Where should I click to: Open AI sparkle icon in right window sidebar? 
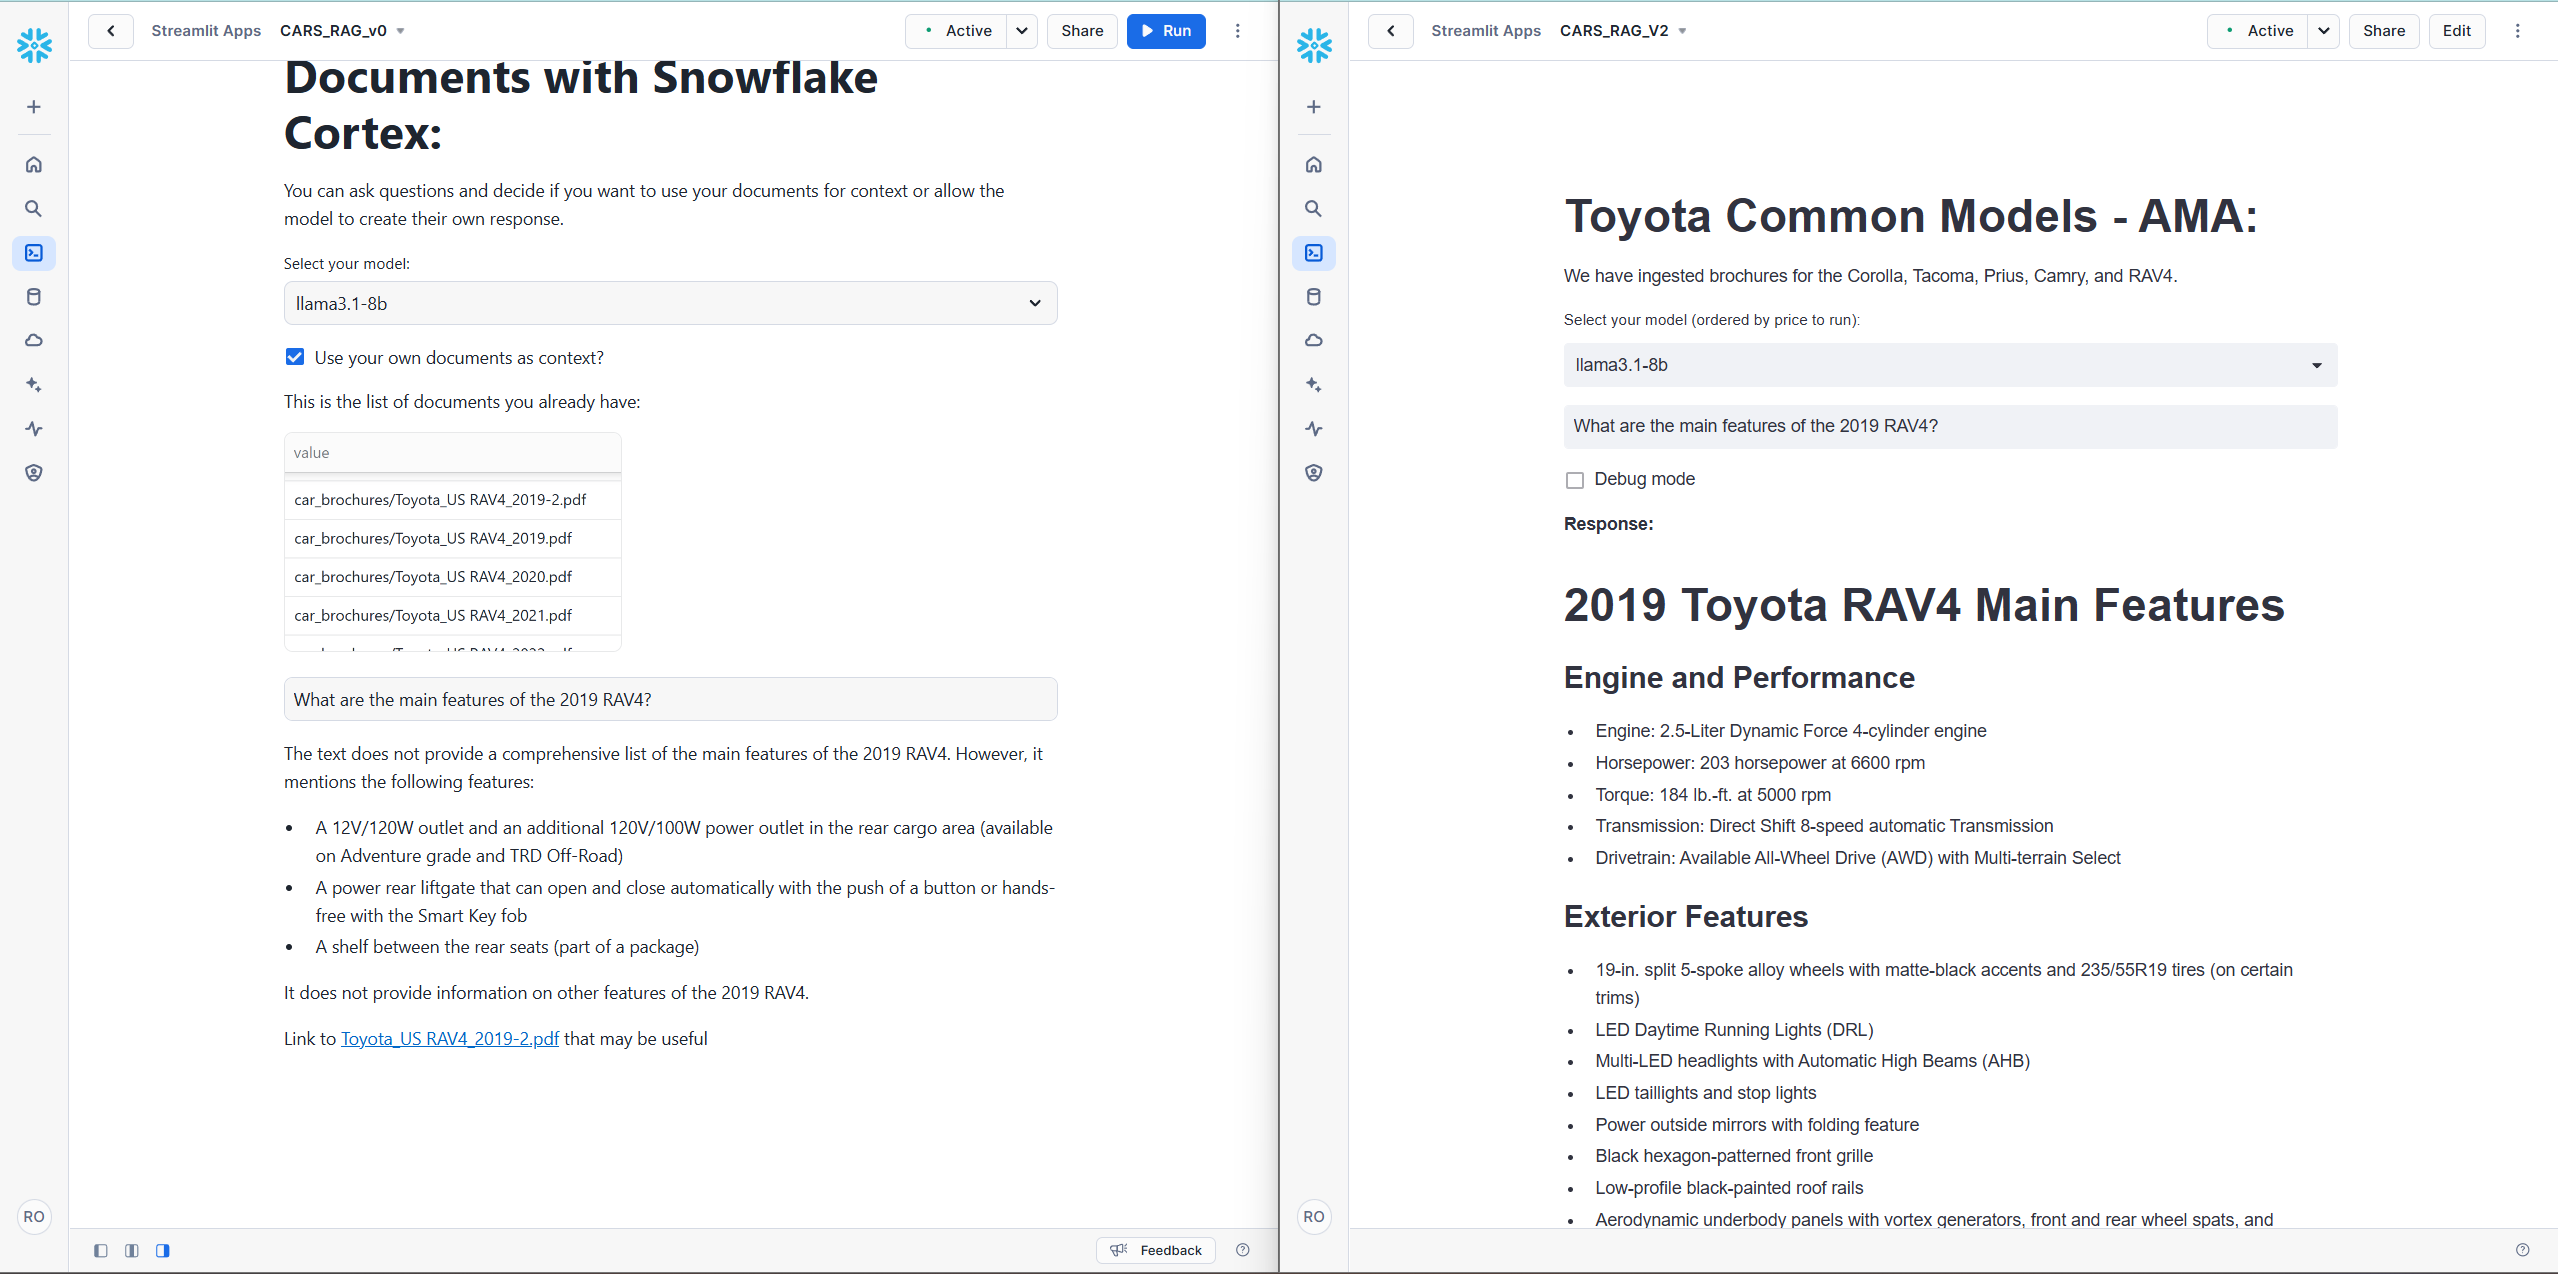pyautogui.click(x=1314, y=385)
